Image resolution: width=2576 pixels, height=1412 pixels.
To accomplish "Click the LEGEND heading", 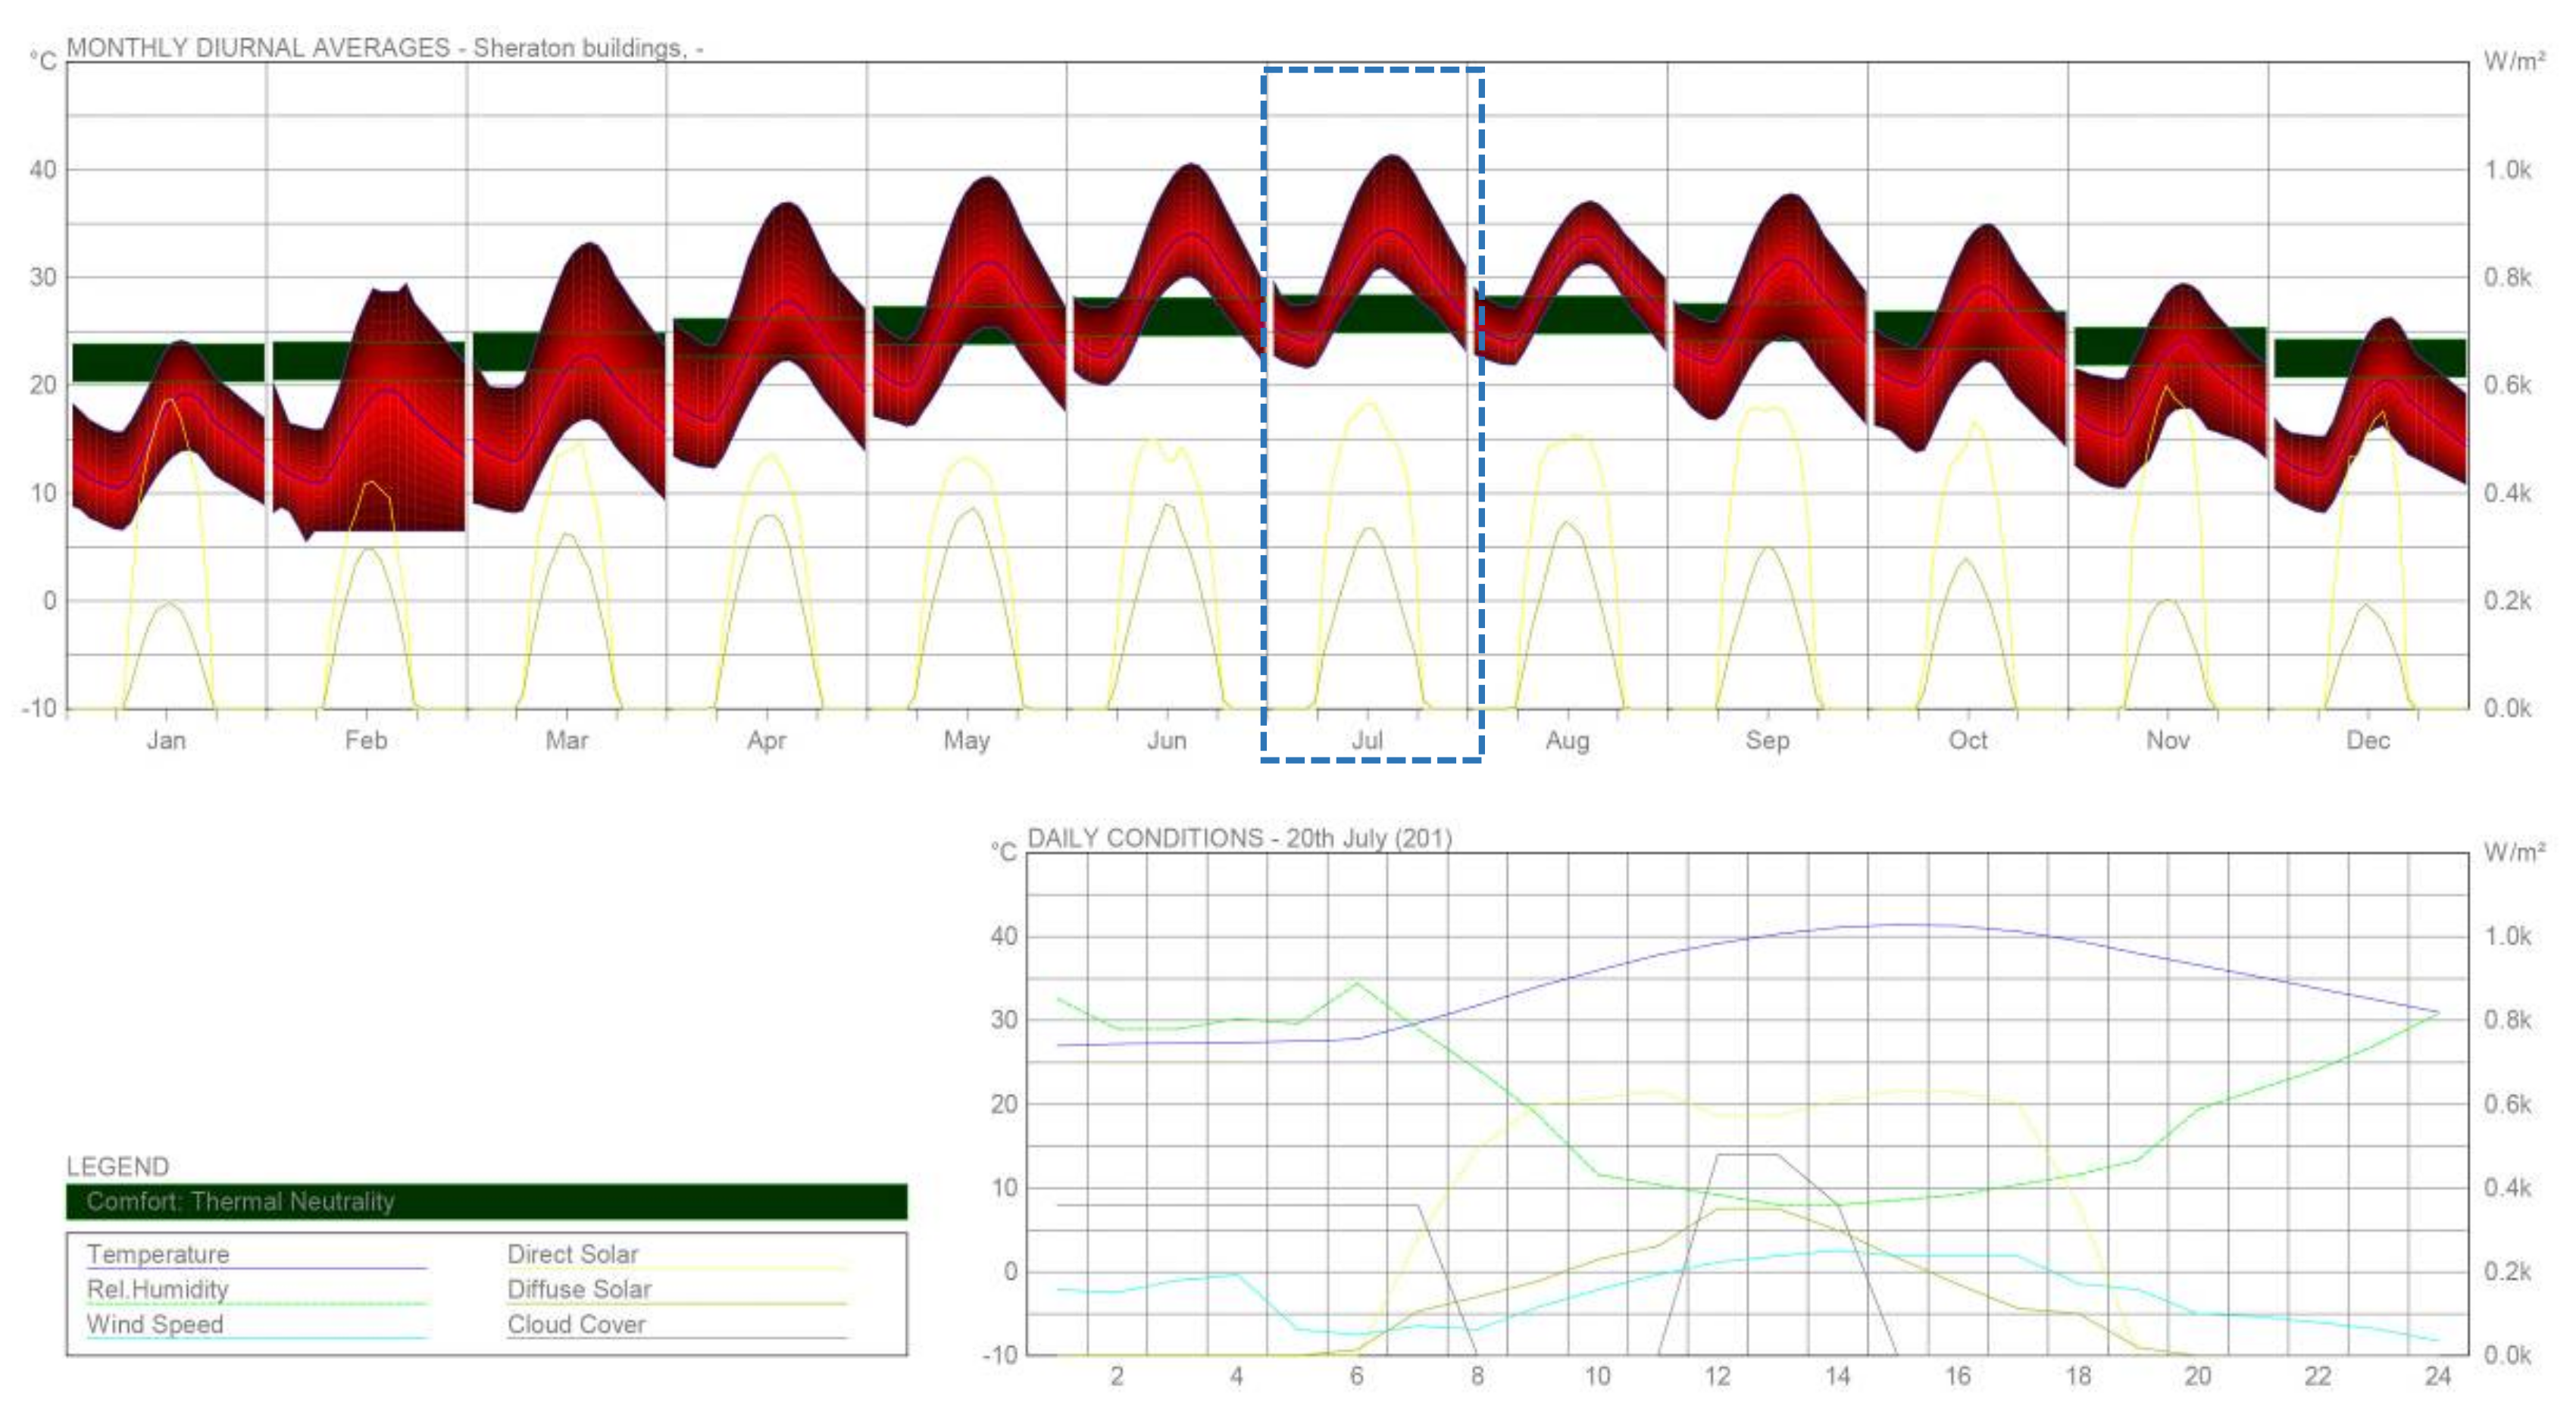I will pyautogui.click(x=117, y=1167).
